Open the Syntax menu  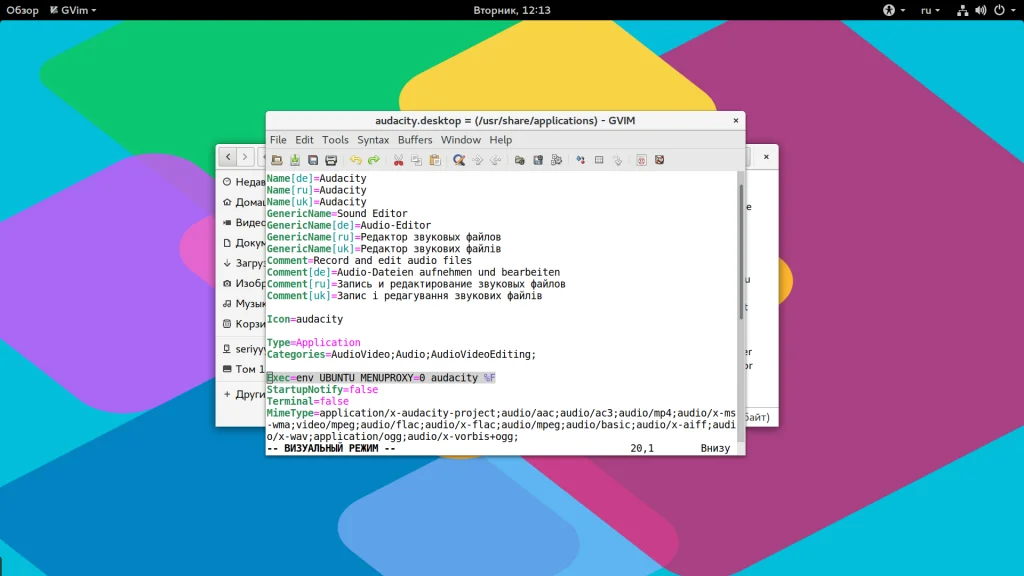pos(373,140)
